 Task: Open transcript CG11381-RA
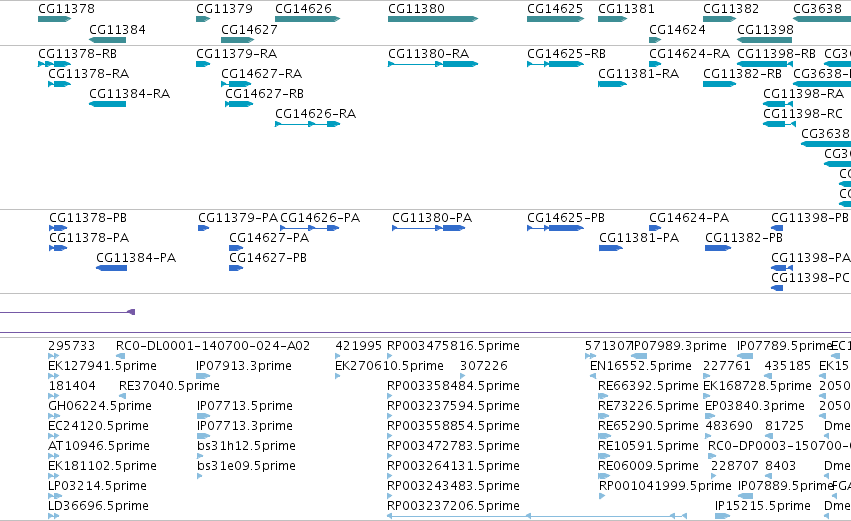(x=639, y=74)
